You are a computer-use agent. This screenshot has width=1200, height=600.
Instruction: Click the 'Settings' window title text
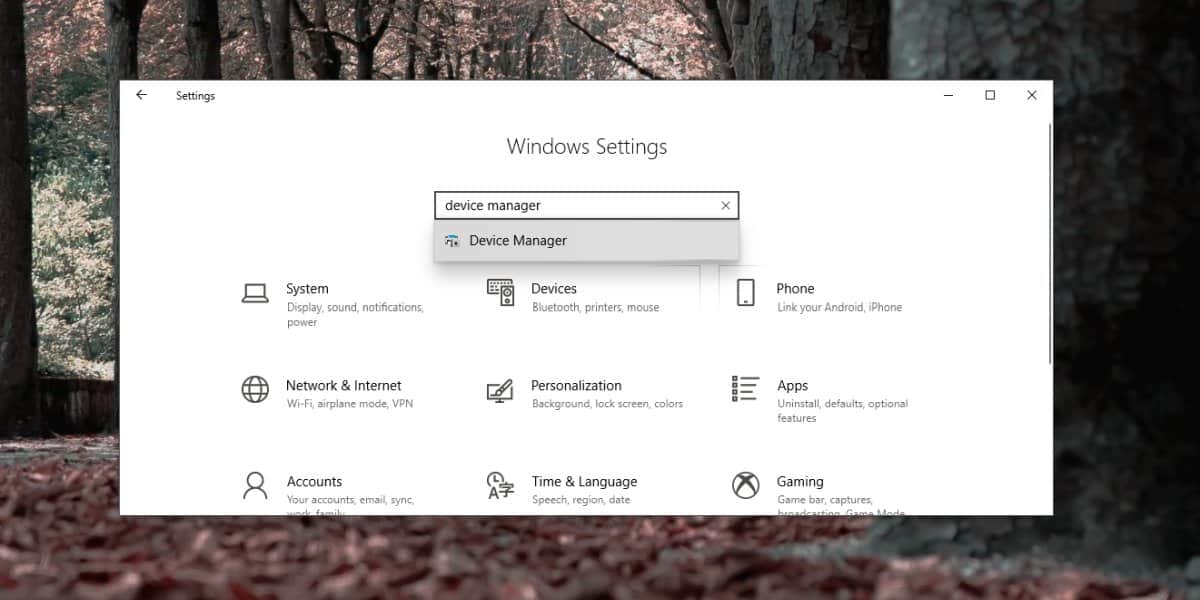point(195,96)
